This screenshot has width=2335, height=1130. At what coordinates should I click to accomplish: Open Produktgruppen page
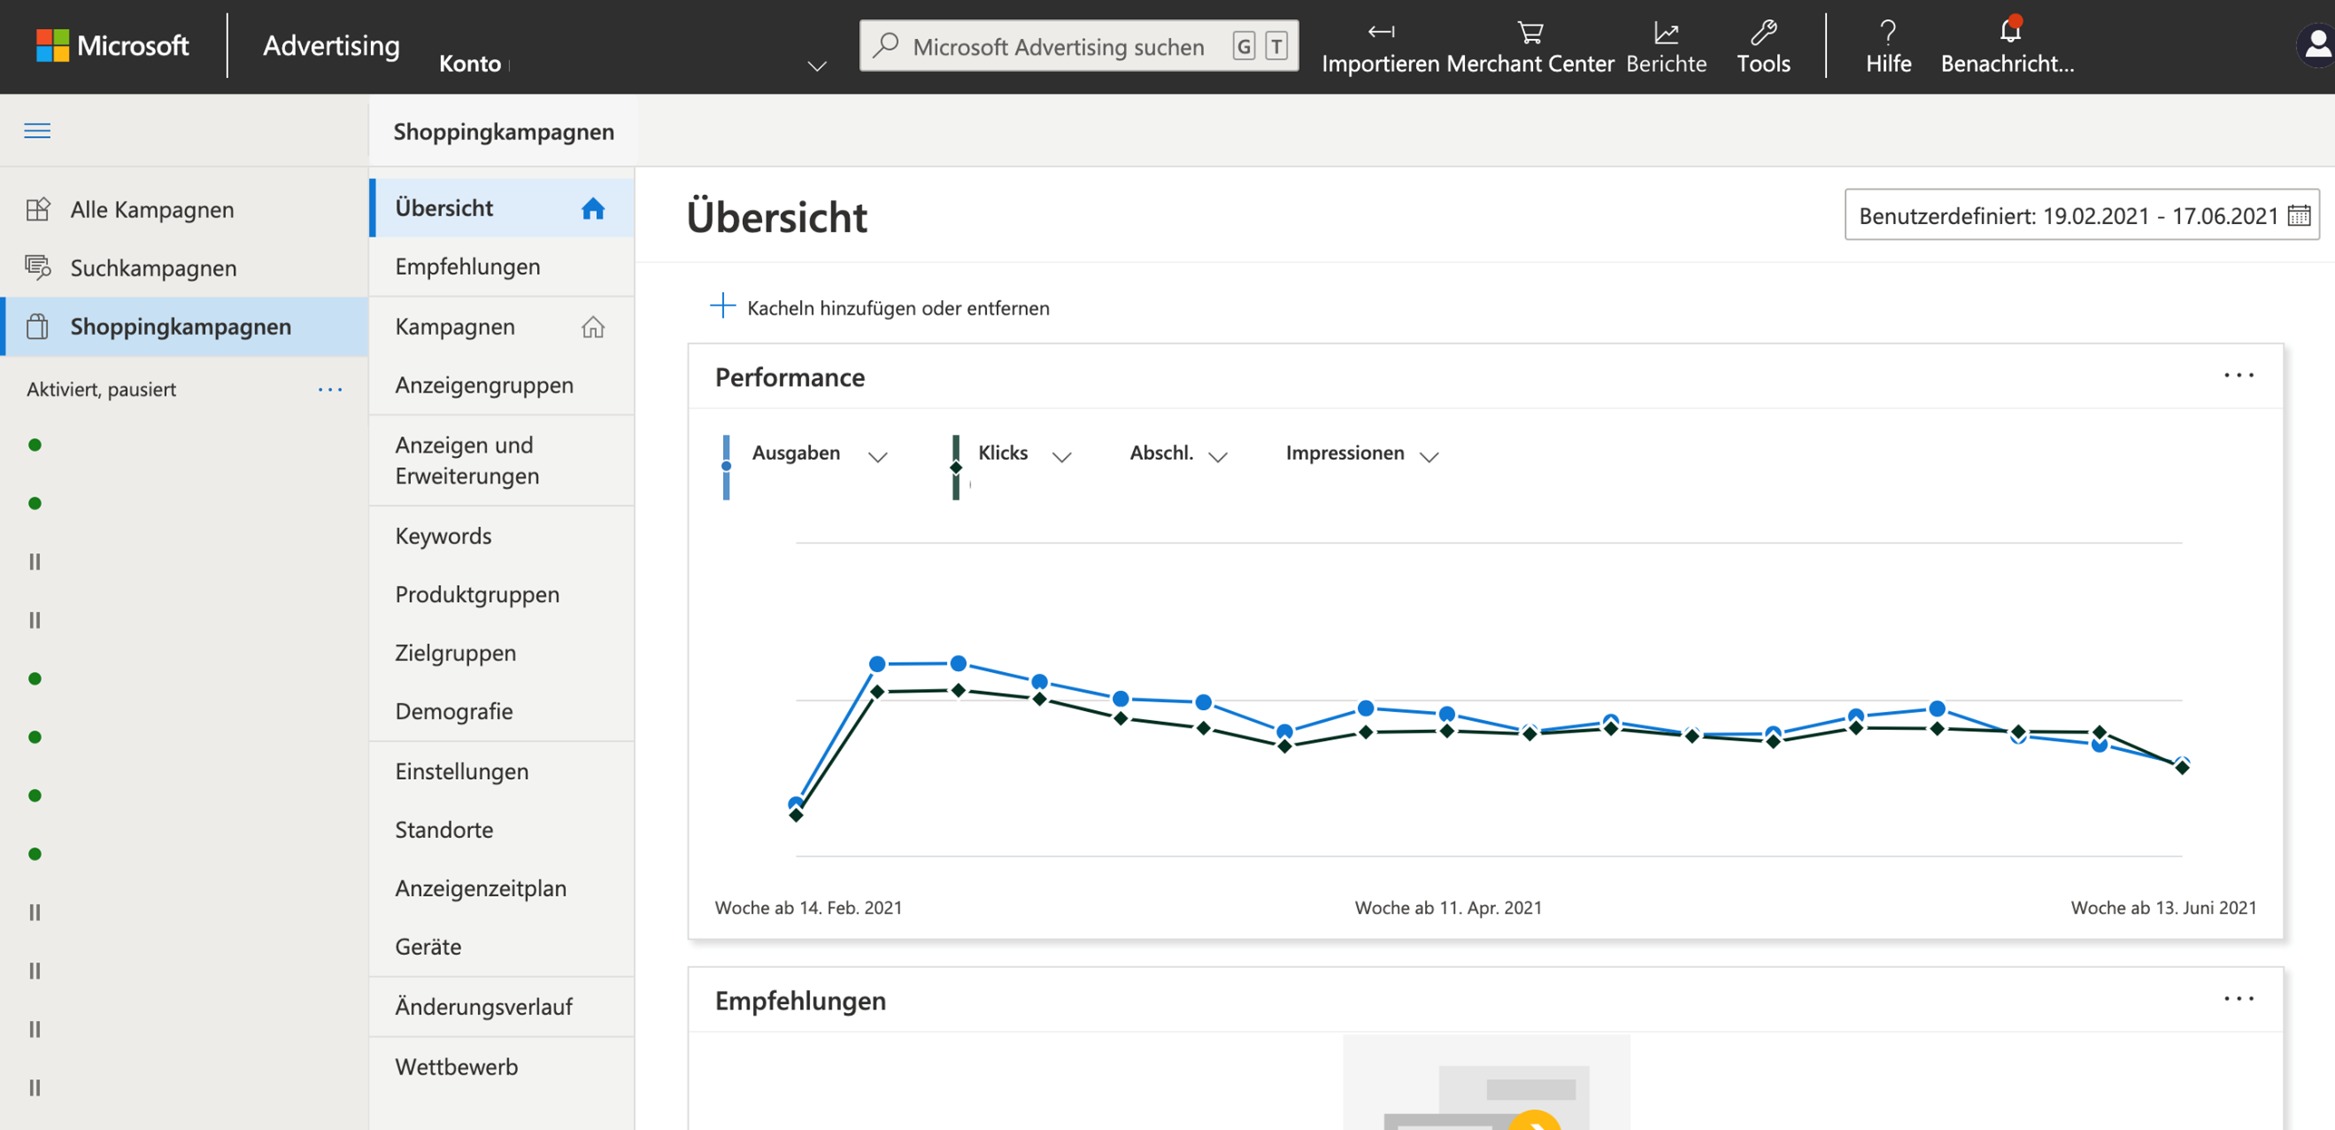pos(502,594)
